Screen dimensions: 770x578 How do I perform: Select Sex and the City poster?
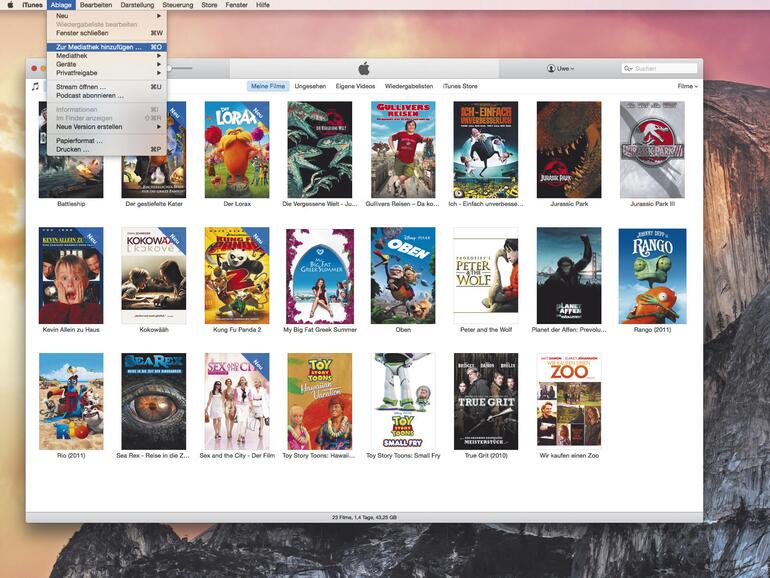click(237, 401)
